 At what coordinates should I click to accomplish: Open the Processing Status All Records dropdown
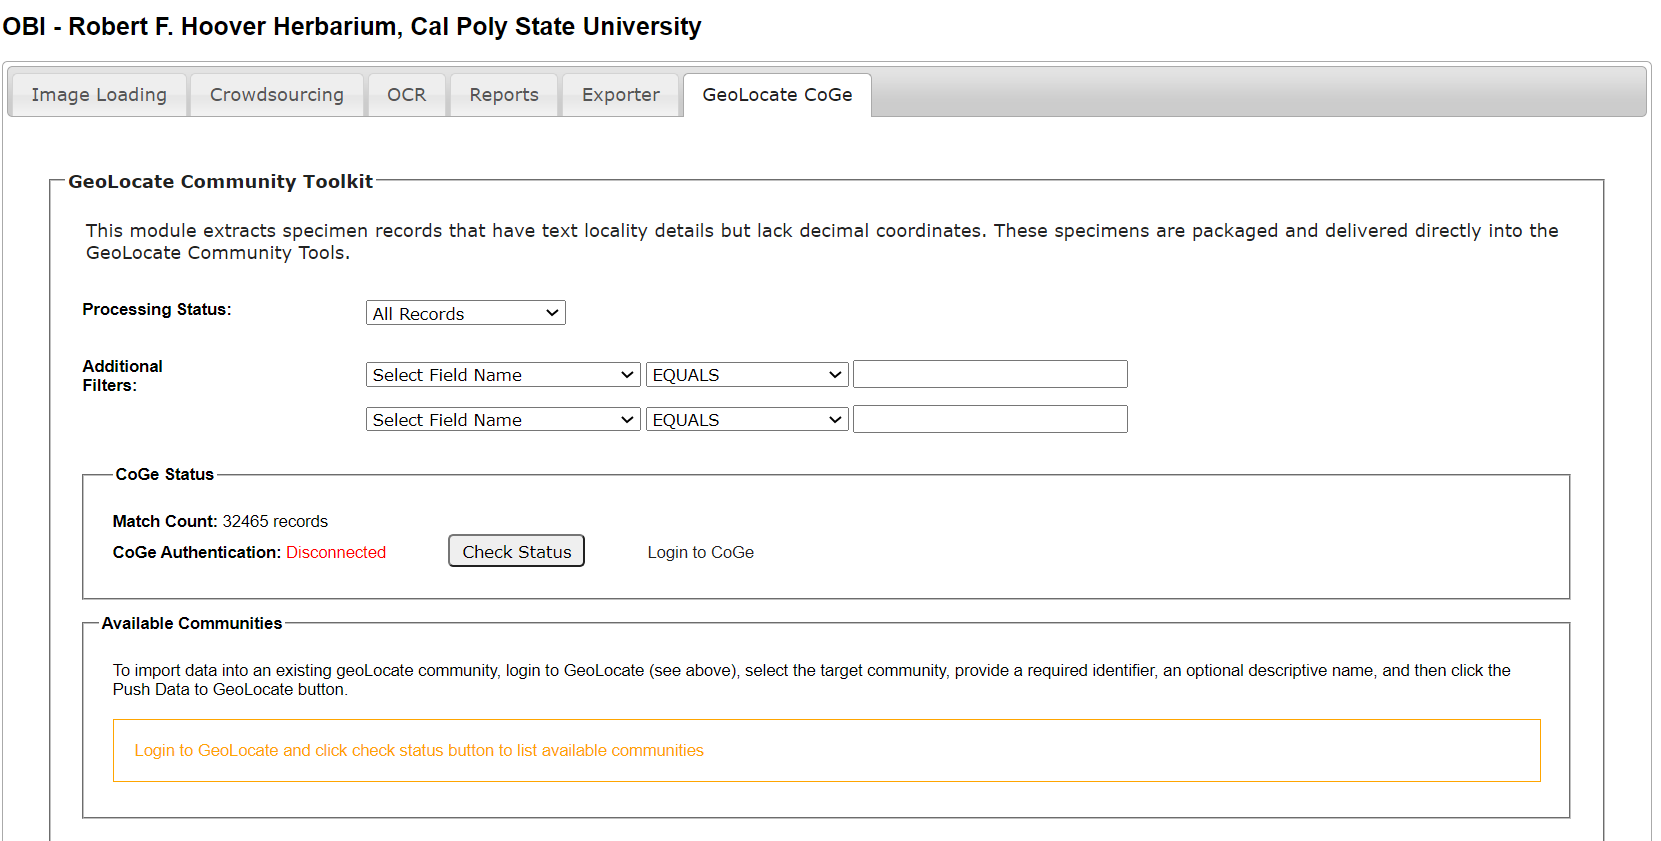(x=466, y=313)
